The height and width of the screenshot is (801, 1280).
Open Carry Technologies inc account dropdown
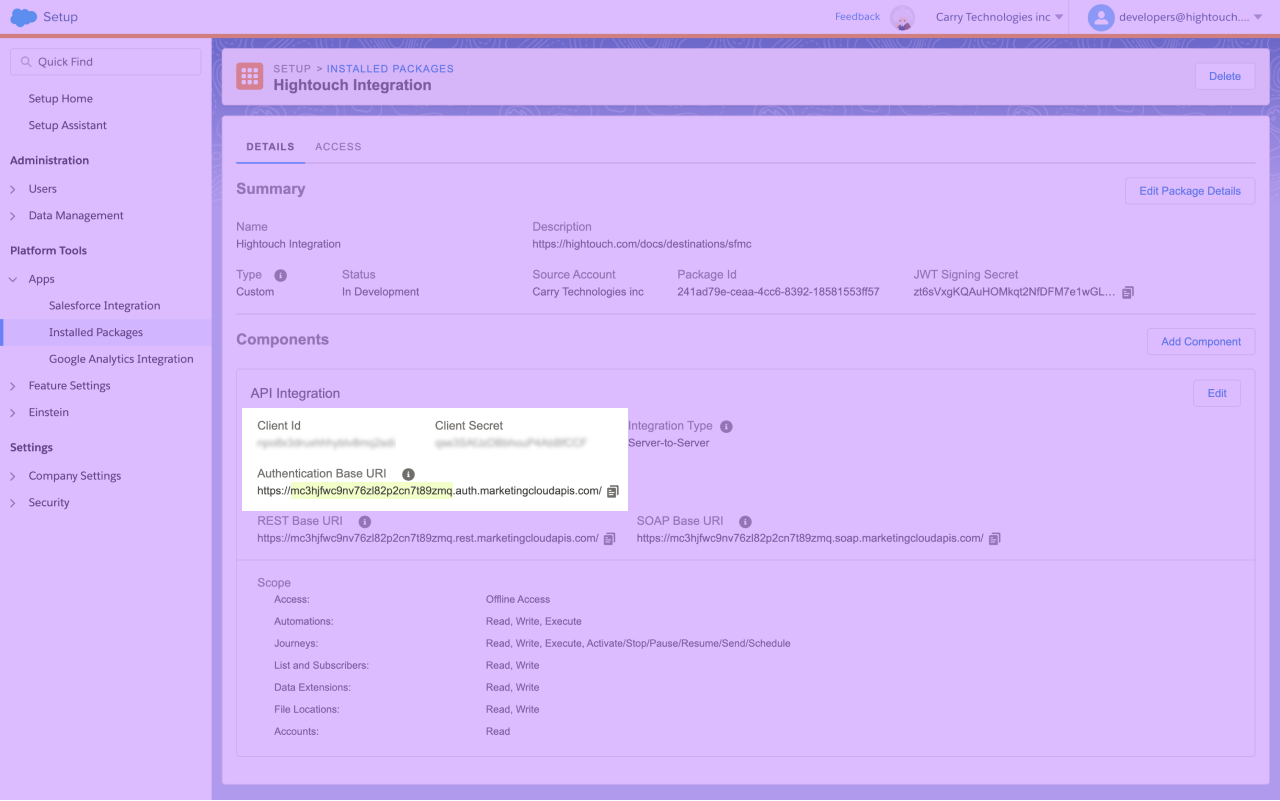(x=999, y=17)
